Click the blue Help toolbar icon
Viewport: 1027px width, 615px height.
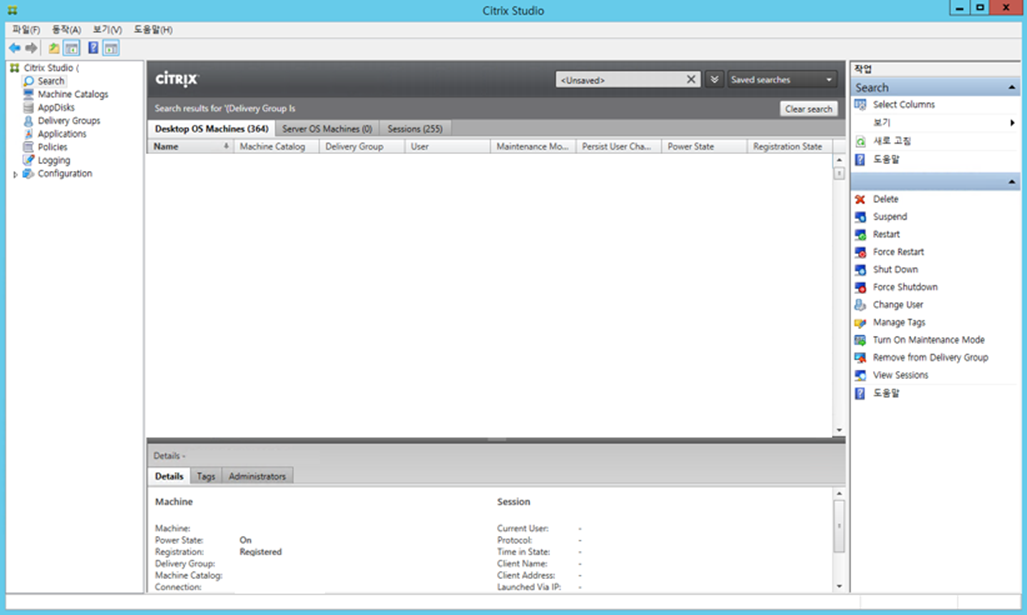(x=93, y=48)
